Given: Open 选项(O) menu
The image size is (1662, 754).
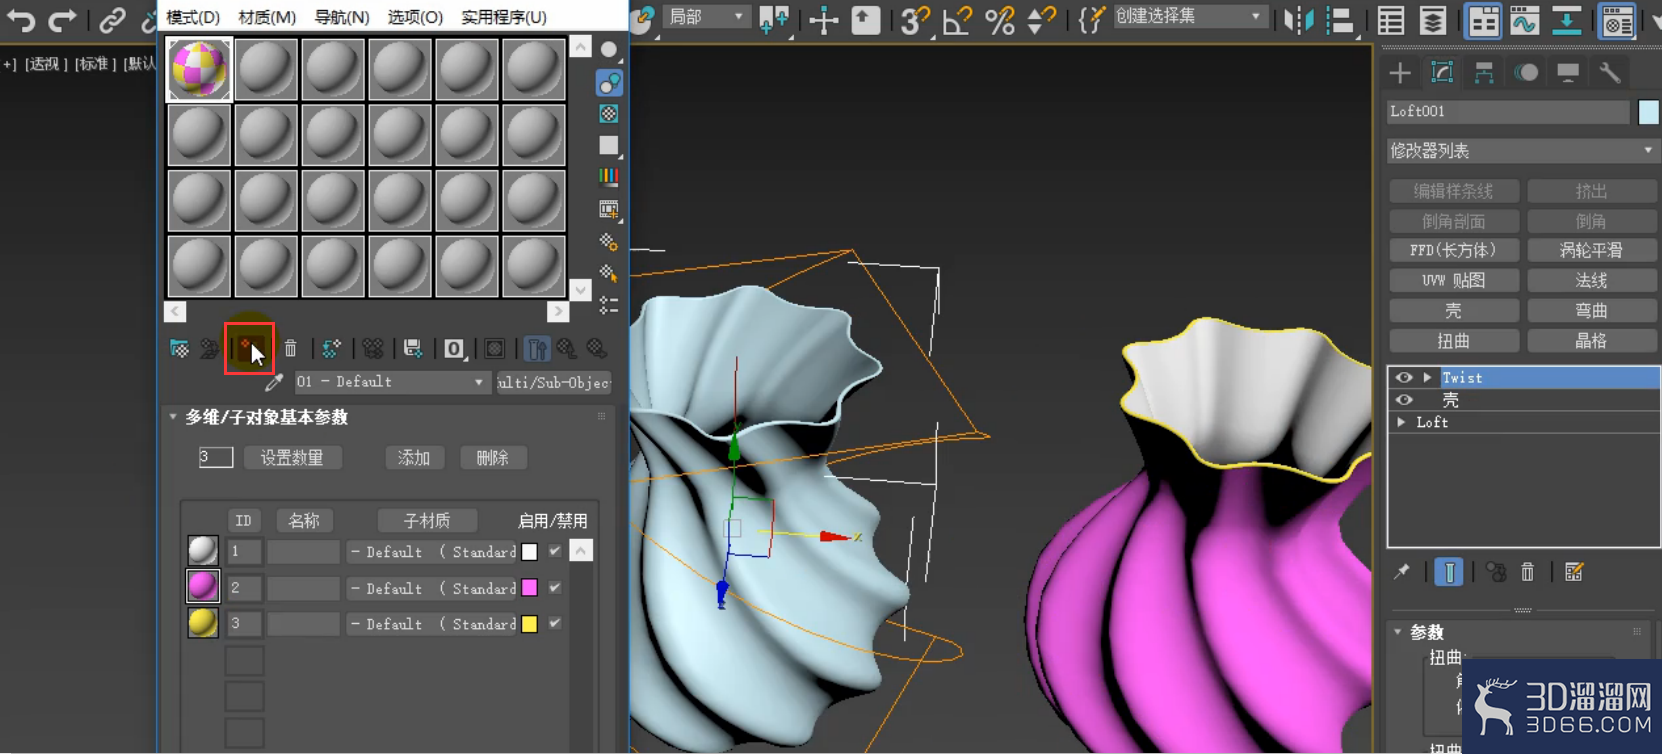Looking at the screenshot, I should (x=415, y=17).
